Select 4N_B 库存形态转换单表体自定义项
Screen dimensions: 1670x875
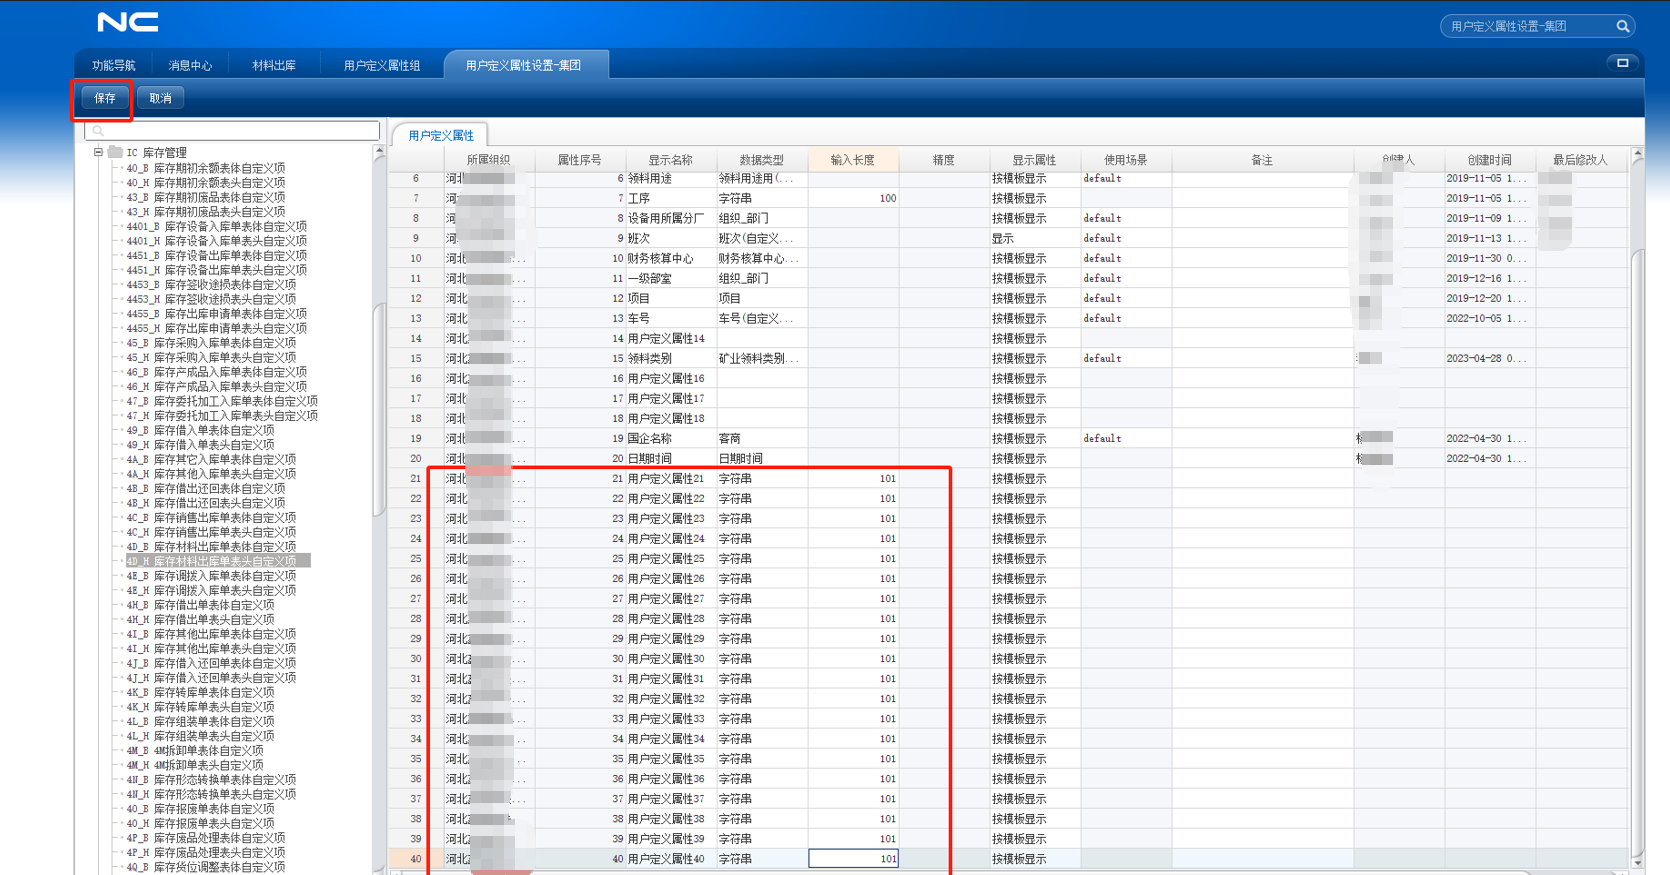point(211,779)
